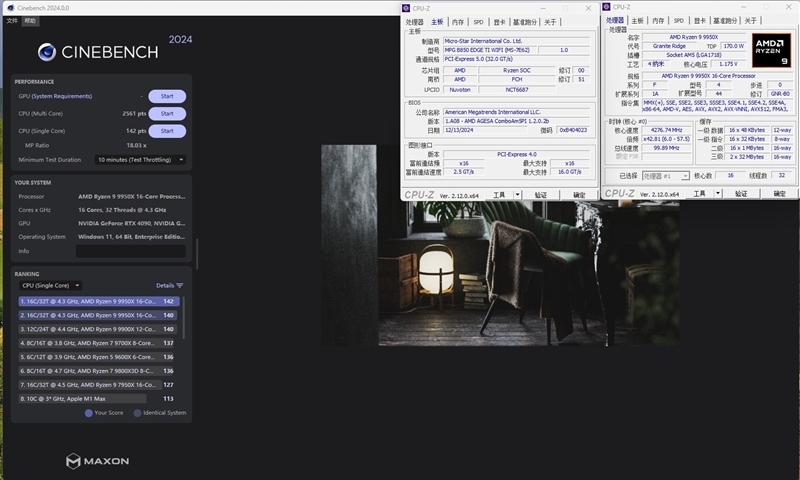Screen dimensions: 800x480
Task: Switch to 主板 tab in processor CPU-Z window
Action: point(638,20)
